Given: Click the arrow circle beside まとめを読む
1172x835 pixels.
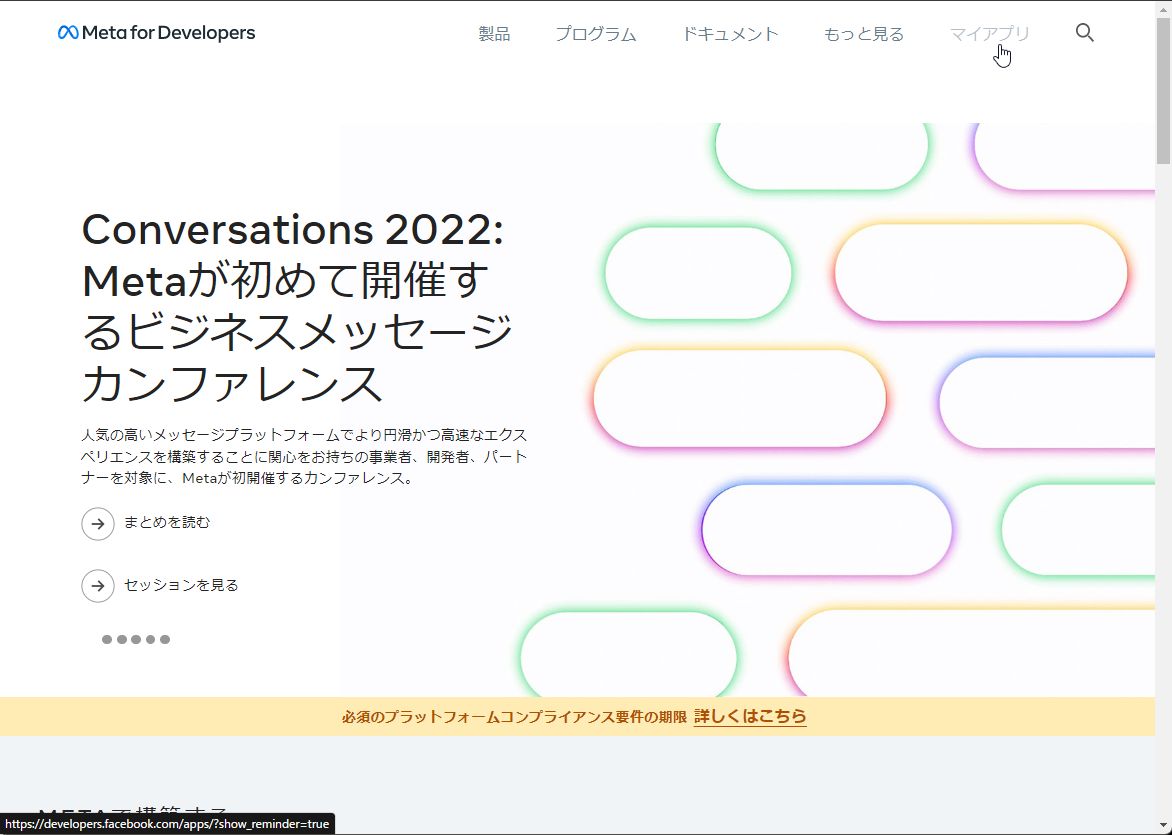Looking at the screenshot, I should click(x=98, y=523).
